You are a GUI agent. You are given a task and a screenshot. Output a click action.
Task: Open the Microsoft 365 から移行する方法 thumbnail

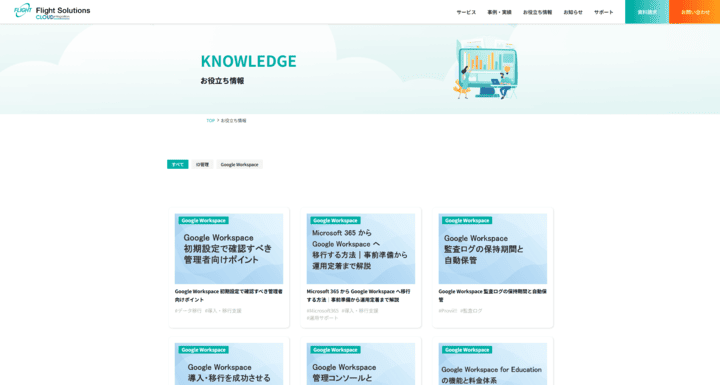point(360,249)
